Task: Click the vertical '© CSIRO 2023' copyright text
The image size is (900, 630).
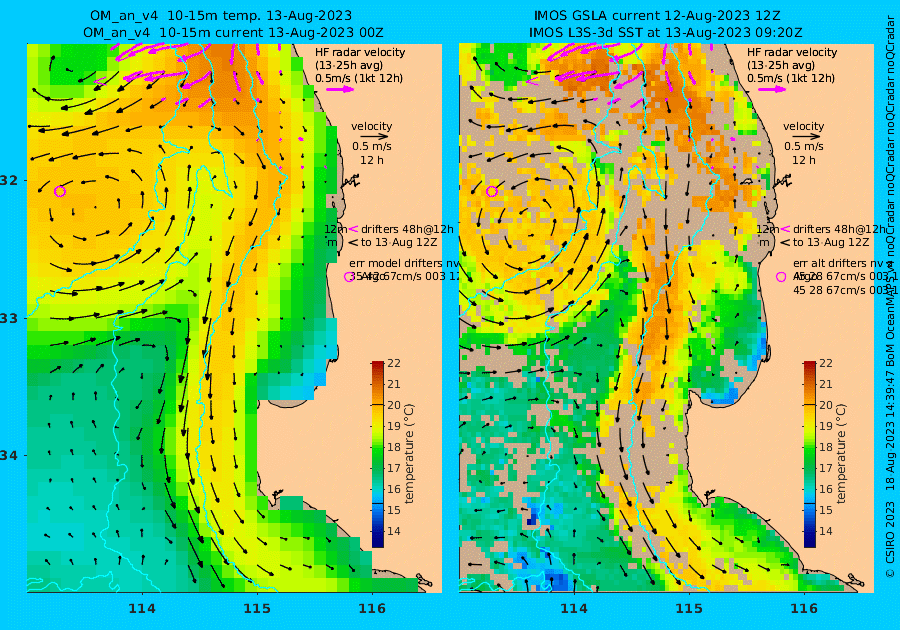Action: tap(890, 539)
